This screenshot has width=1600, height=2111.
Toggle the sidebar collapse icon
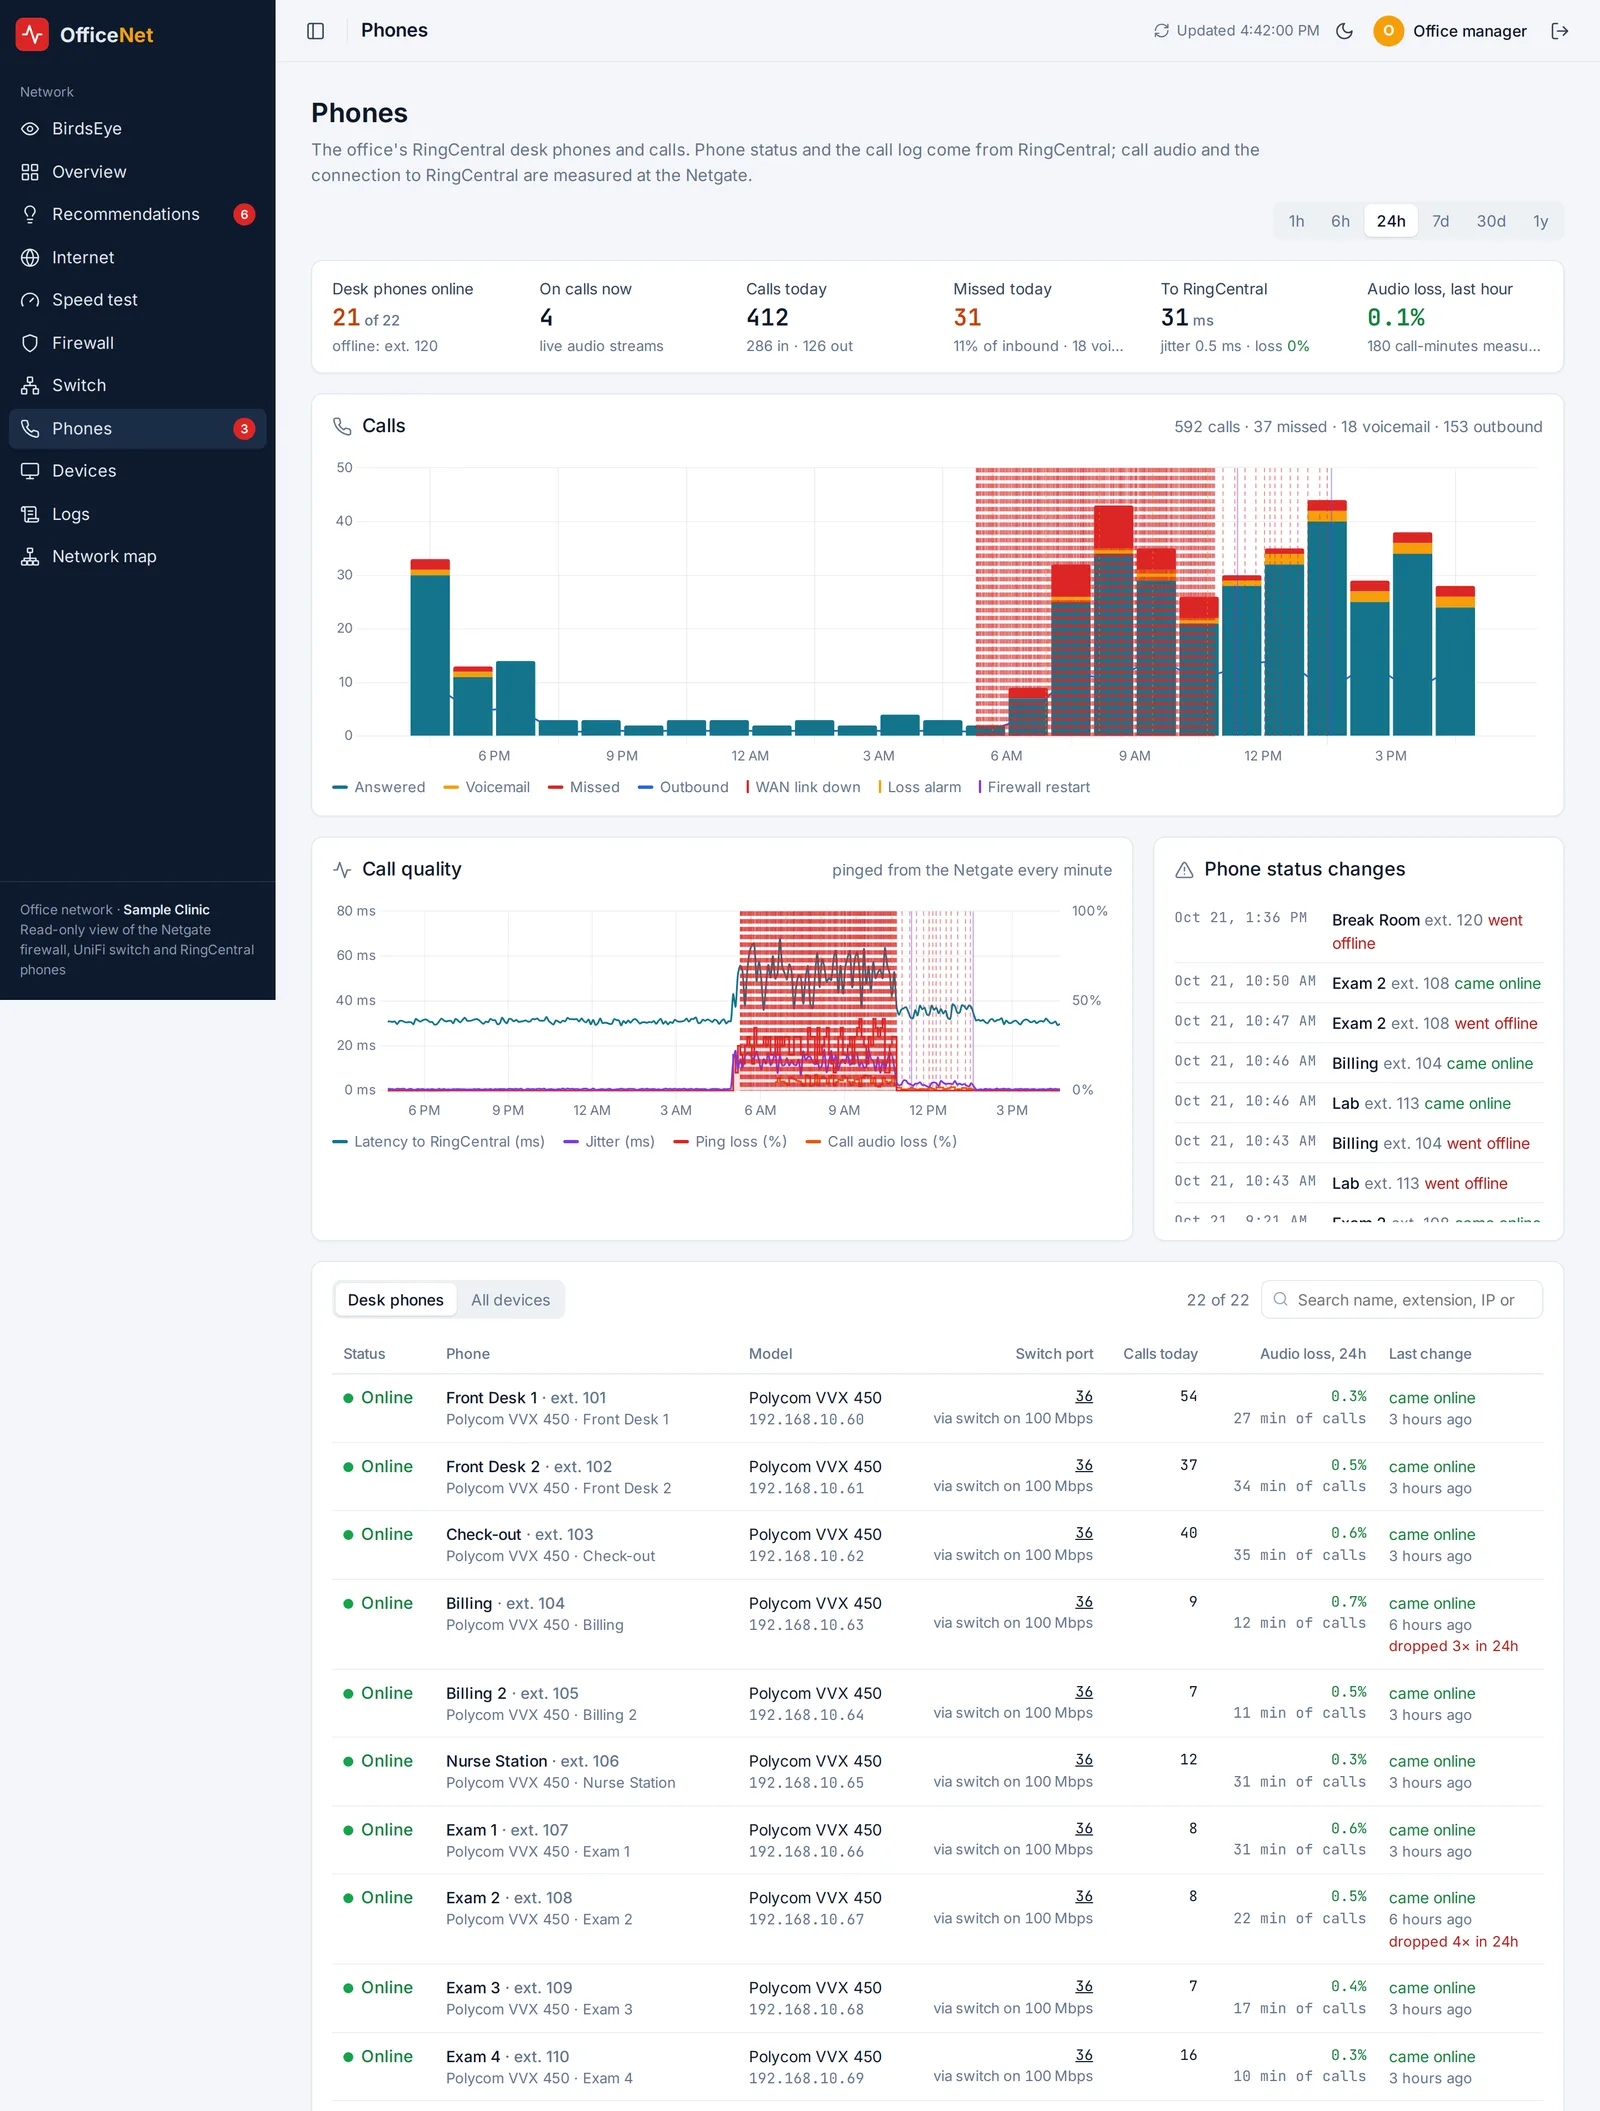point(316,31)
